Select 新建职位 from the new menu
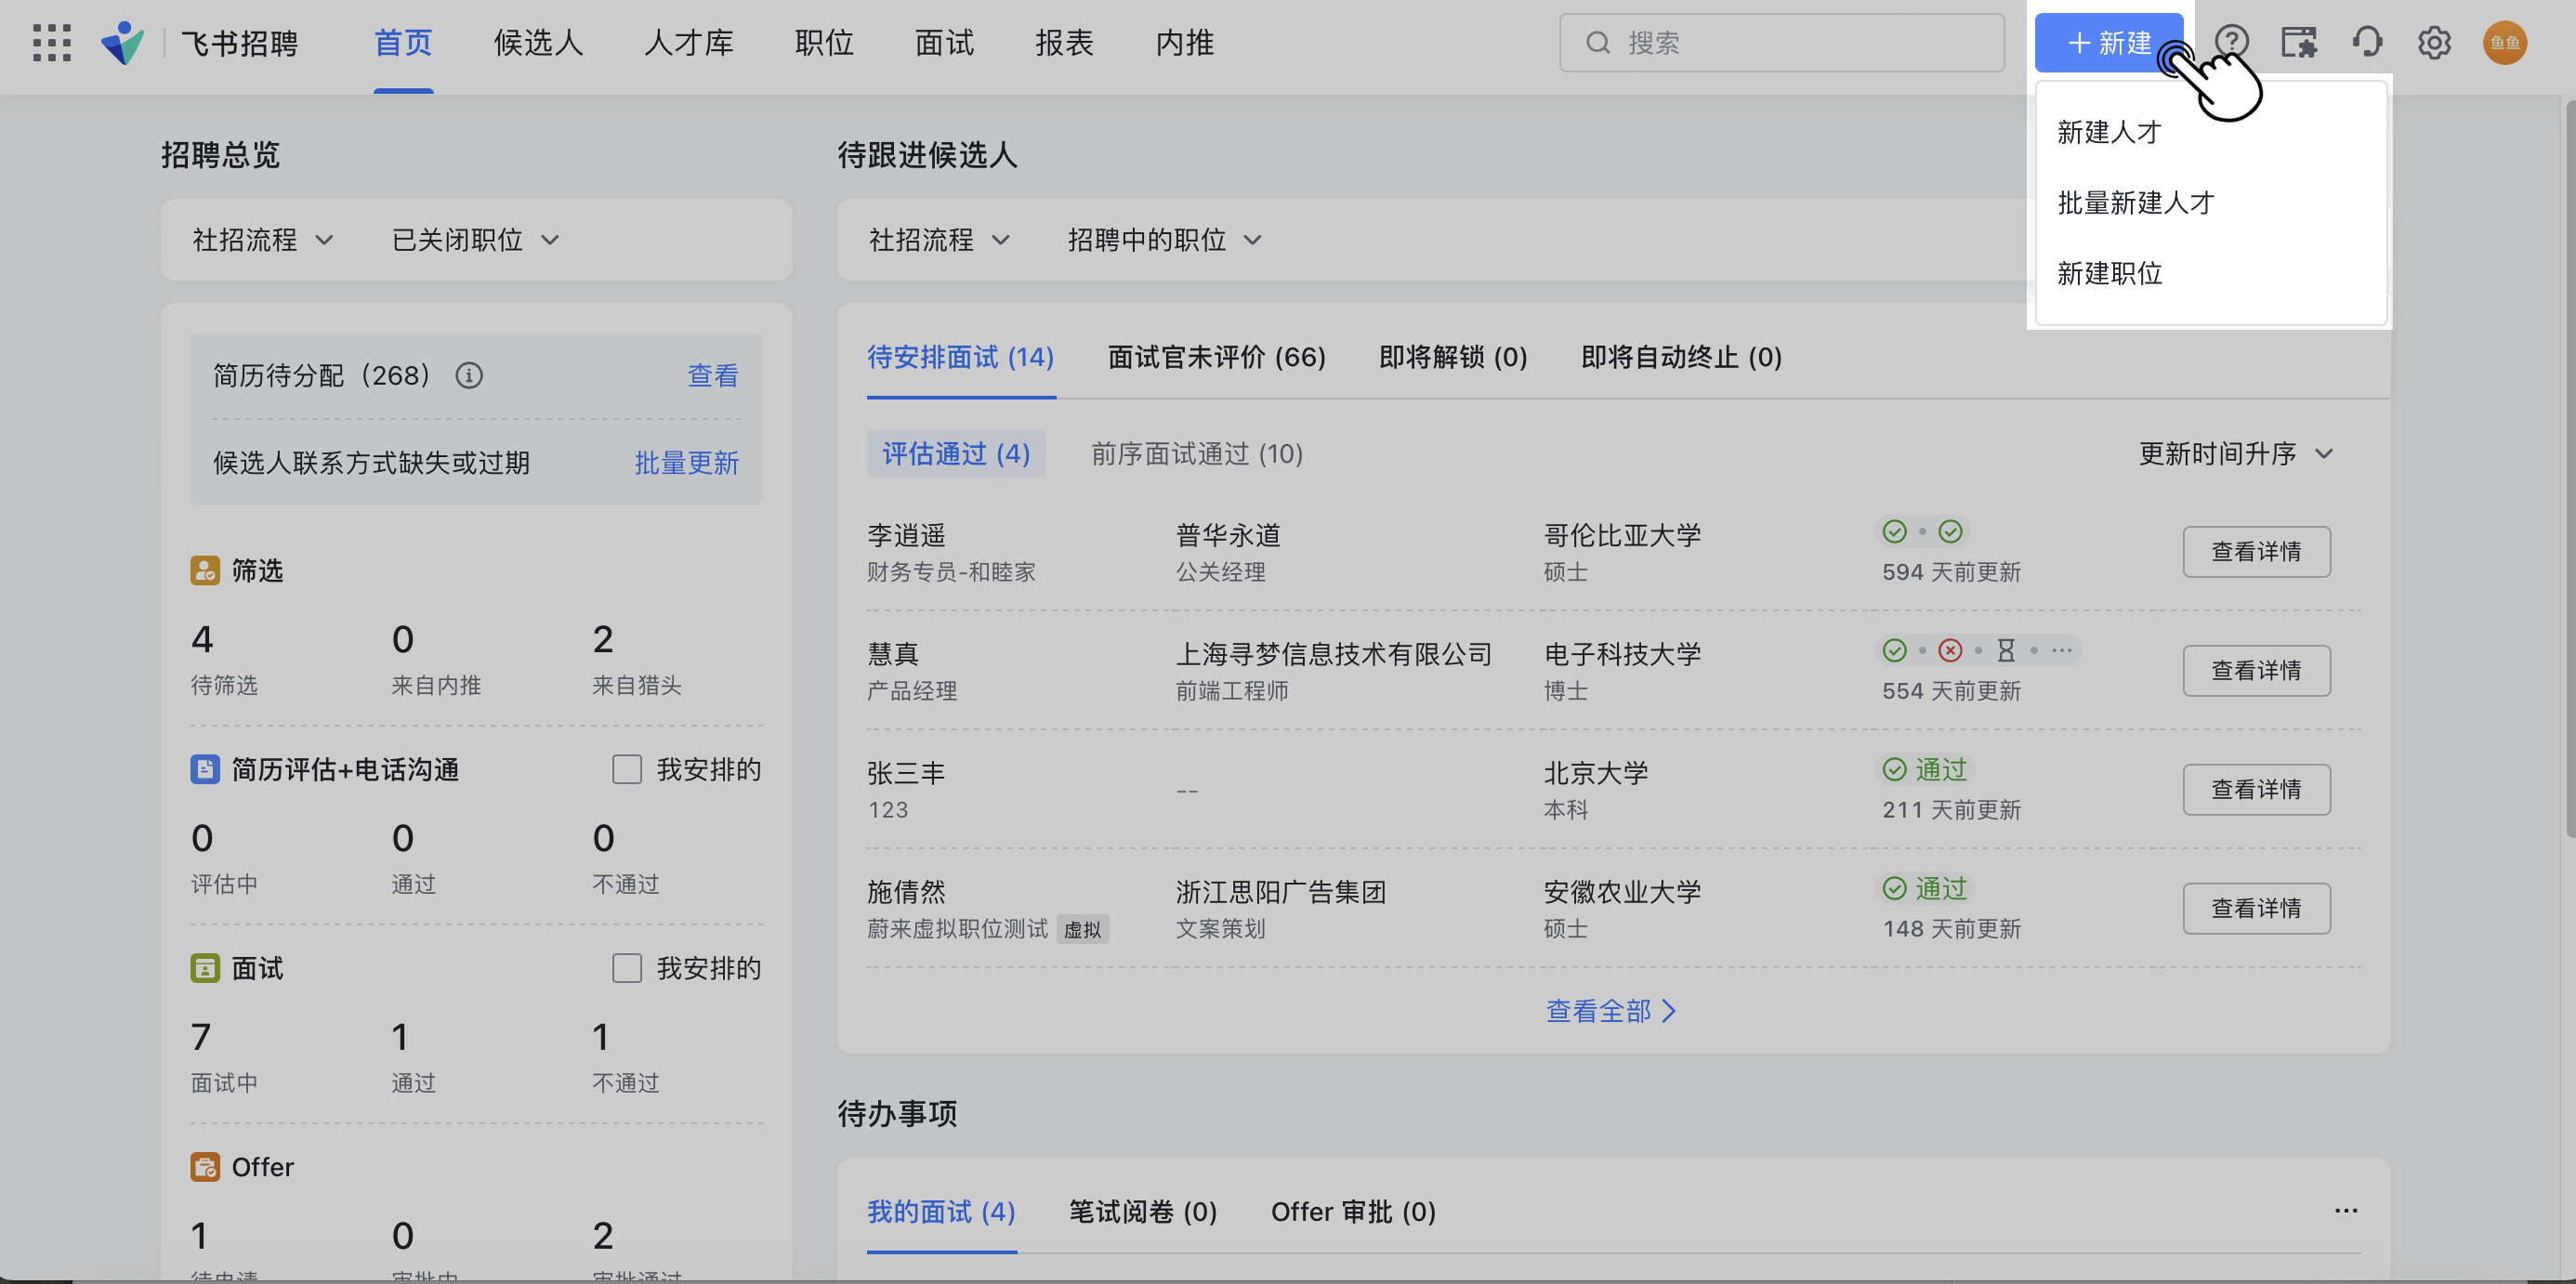This screenshot has height=1284, width=2576. point(2110,273)
